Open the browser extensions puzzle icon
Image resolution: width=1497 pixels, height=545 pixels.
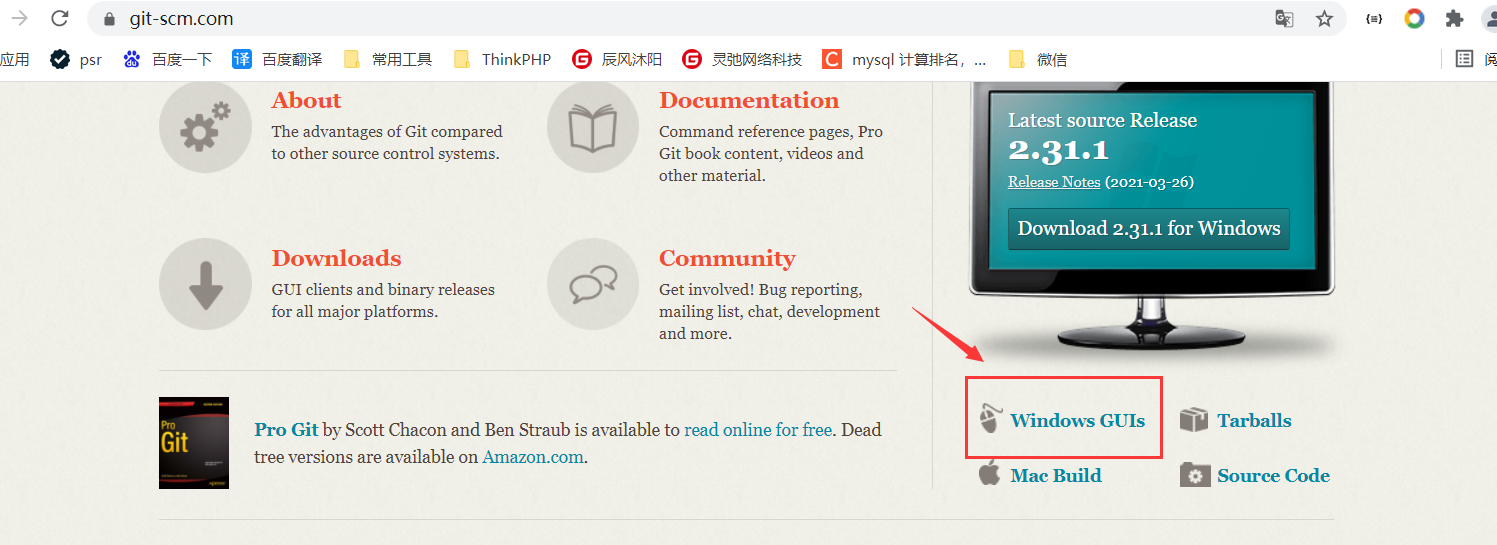[x=1454, y=18]
